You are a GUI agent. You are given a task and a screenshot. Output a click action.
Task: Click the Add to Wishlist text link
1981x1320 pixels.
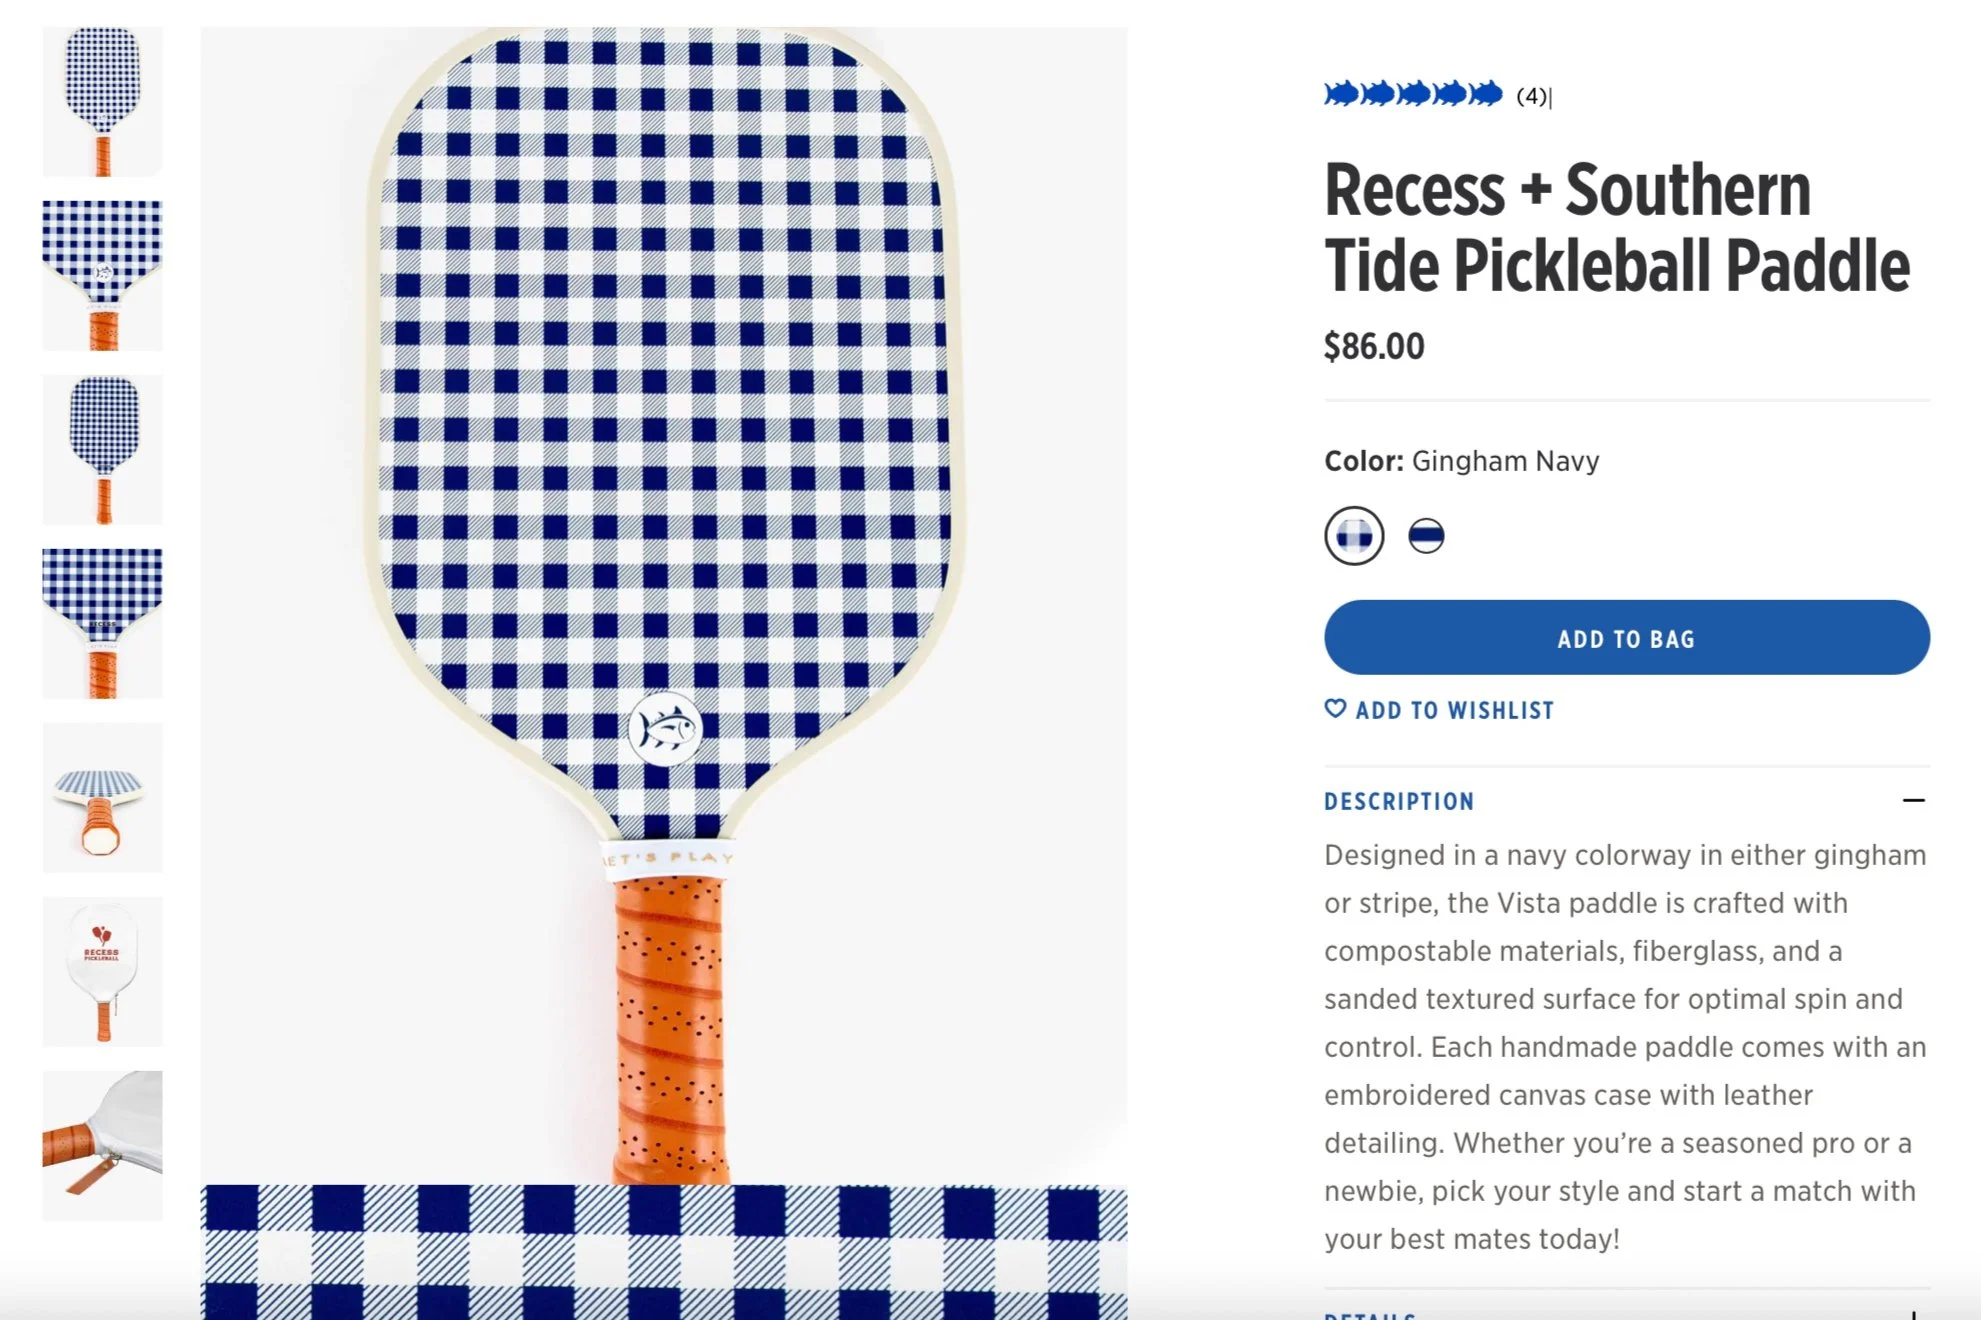tap(1454, 711)
